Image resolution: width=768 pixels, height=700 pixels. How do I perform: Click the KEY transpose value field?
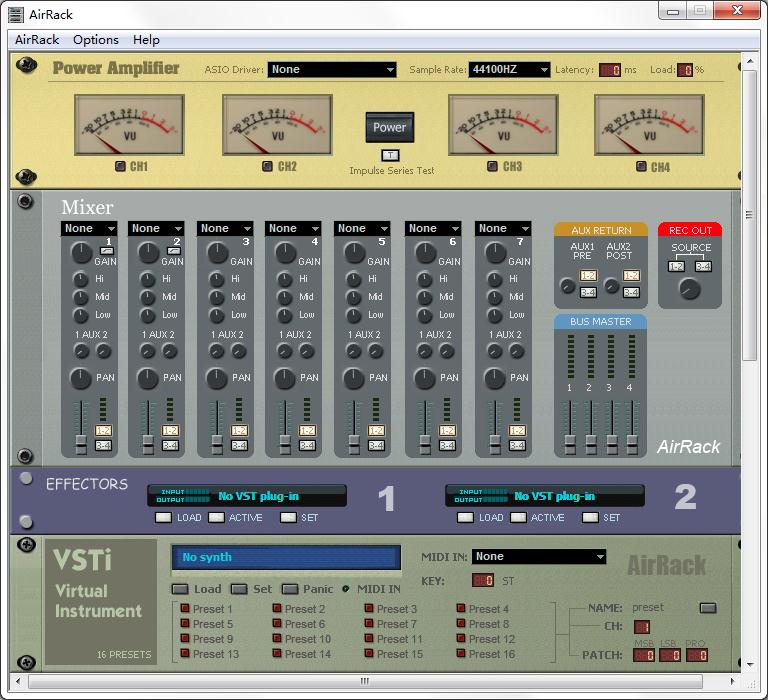(483, 581)
